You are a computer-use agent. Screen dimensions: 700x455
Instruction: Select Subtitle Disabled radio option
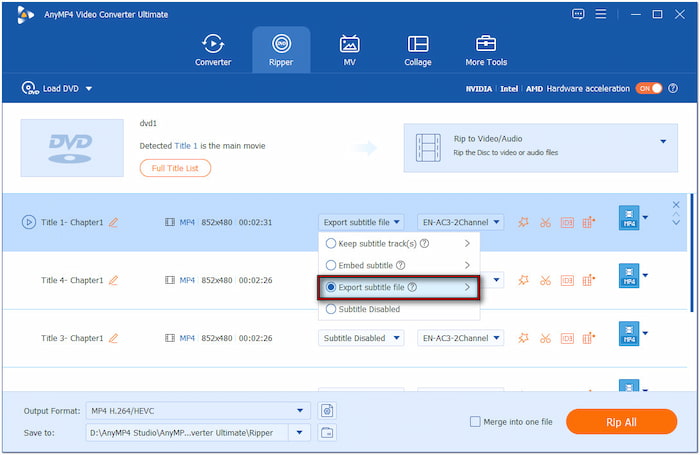tap(331, 309)
